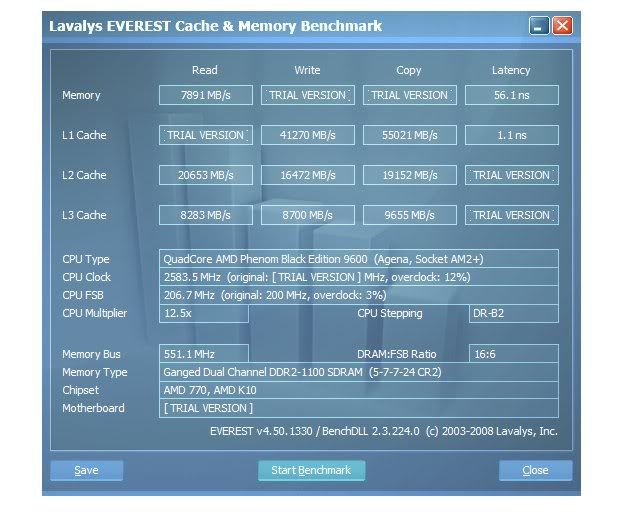The height and width of the screenshot is (512, 640).
Task: Click the L3 Cache row label
Action: pyautogui.click(x=84, y=215)
